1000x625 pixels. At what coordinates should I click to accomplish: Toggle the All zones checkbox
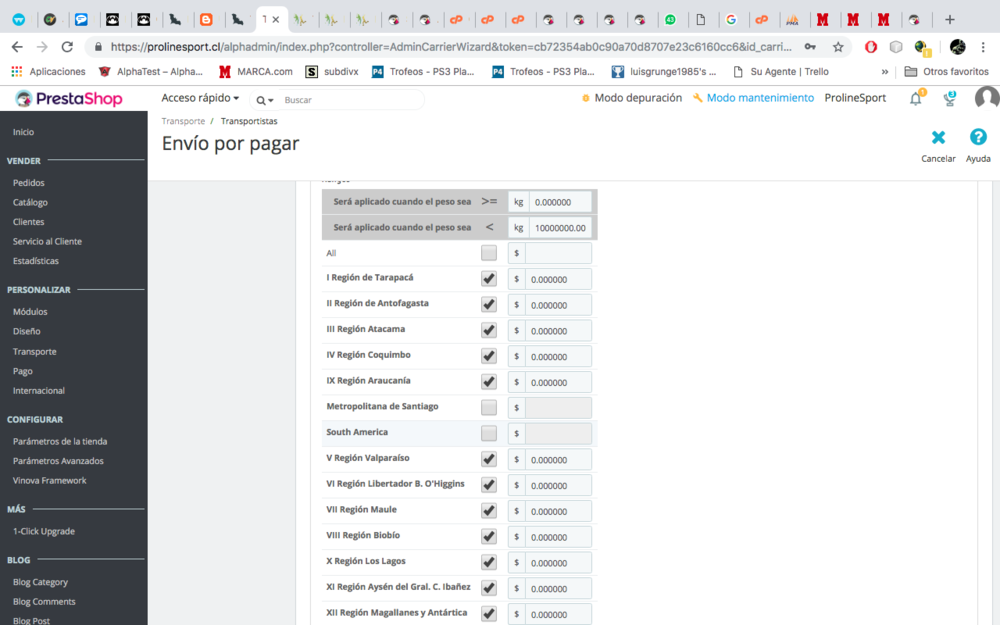pos(489,253)
